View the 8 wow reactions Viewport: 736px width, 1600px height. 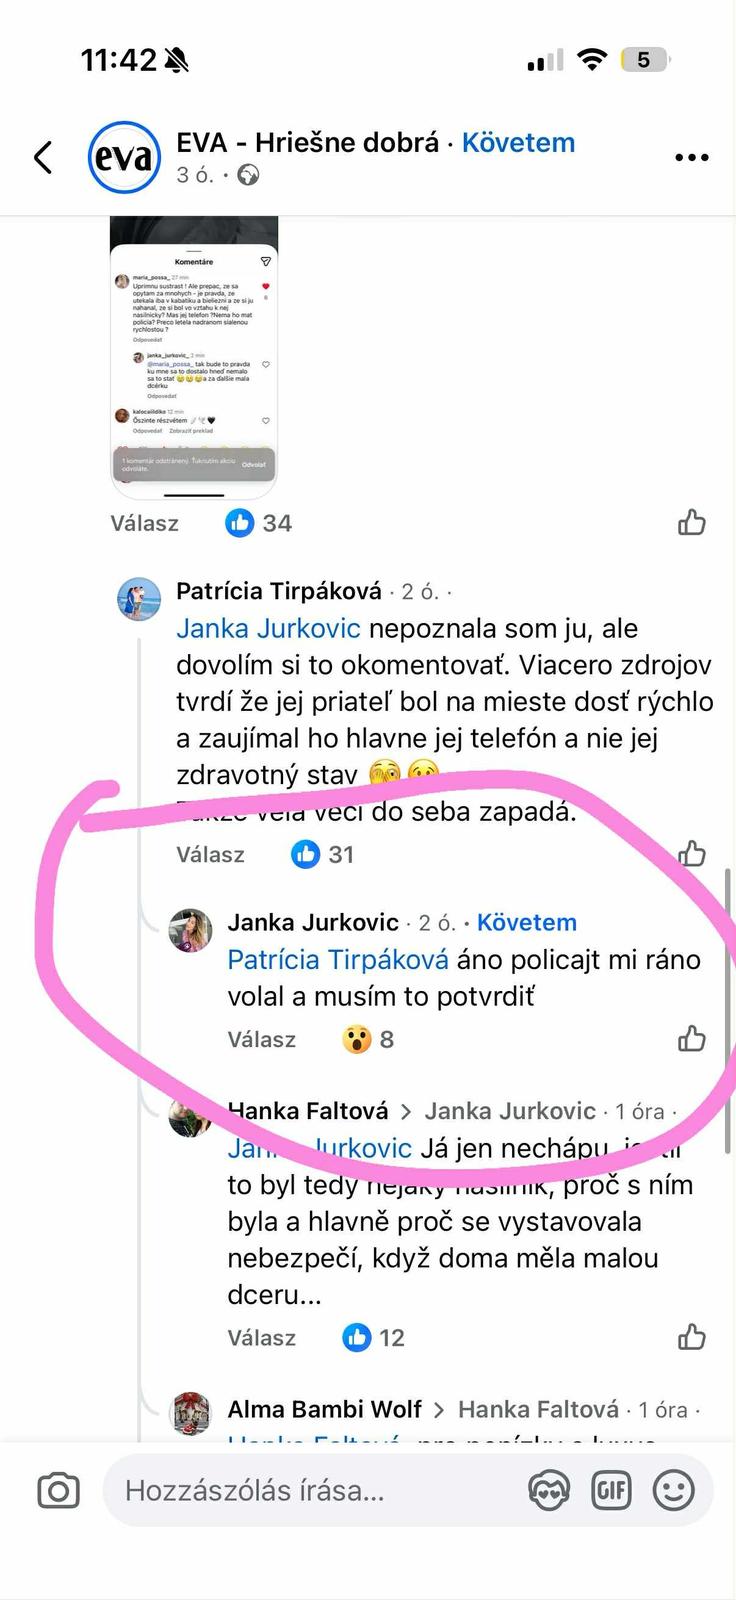(x=368, y=1039)
